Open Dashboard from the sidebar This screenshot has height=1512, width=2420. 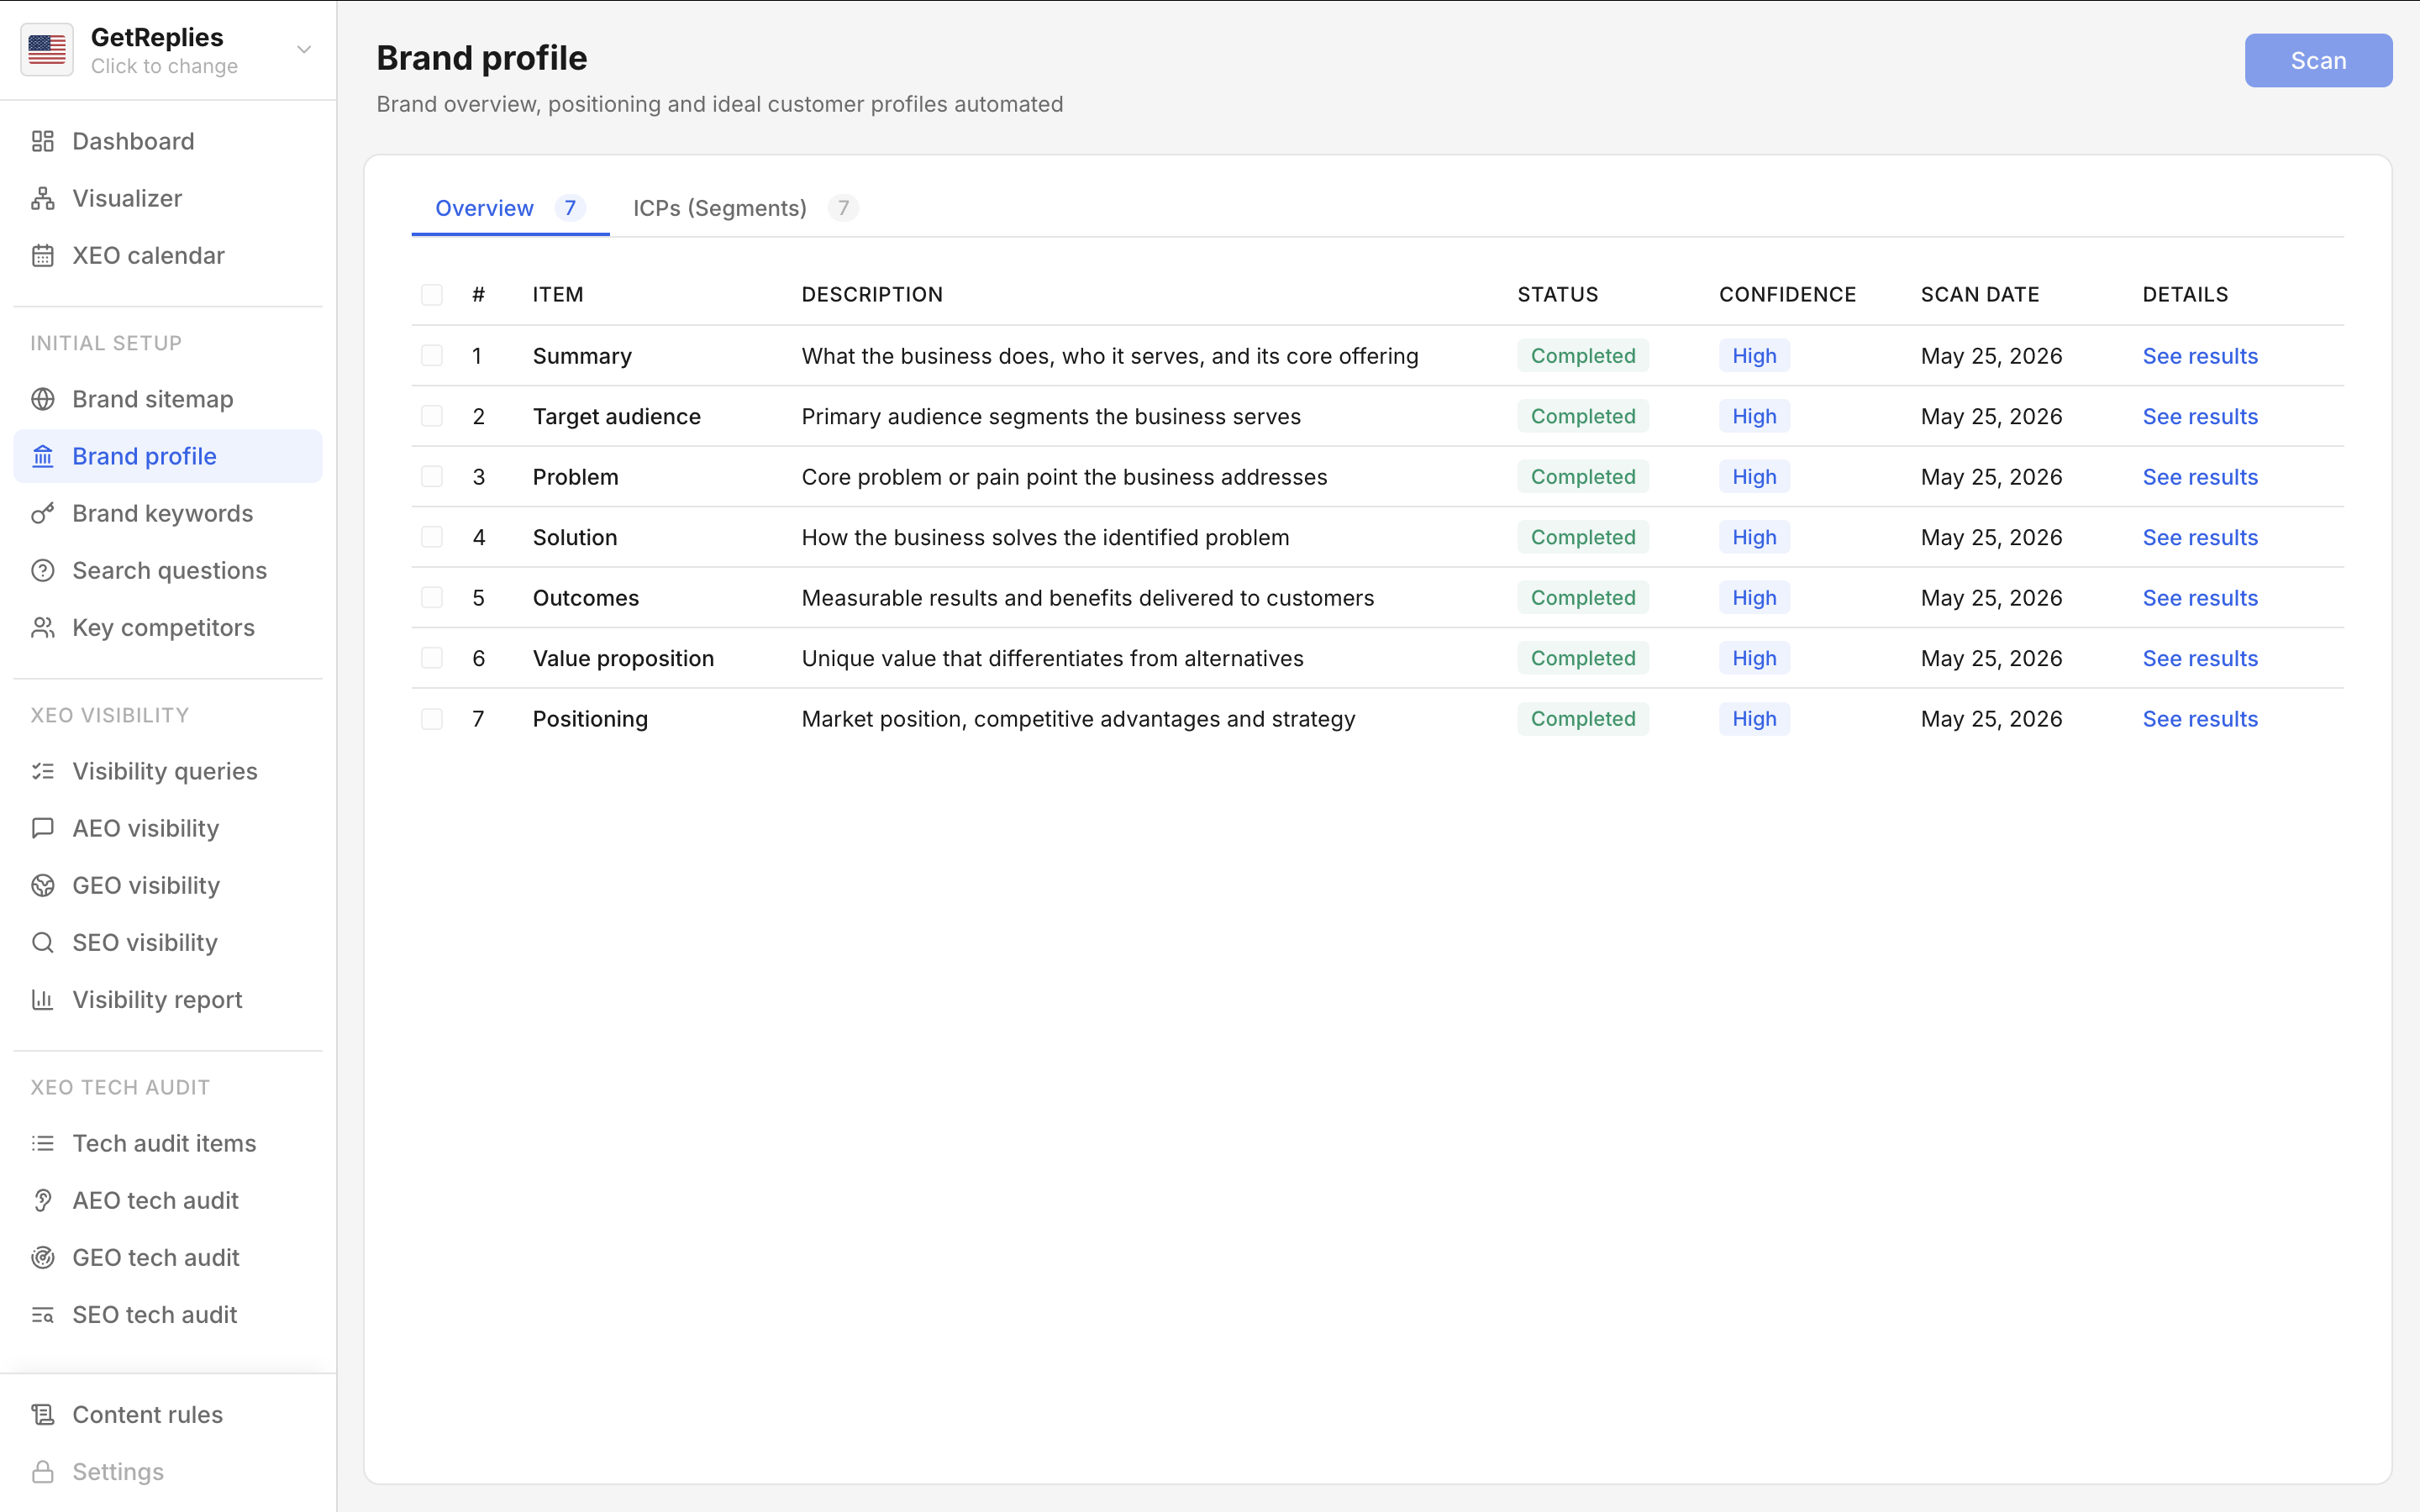168,141
